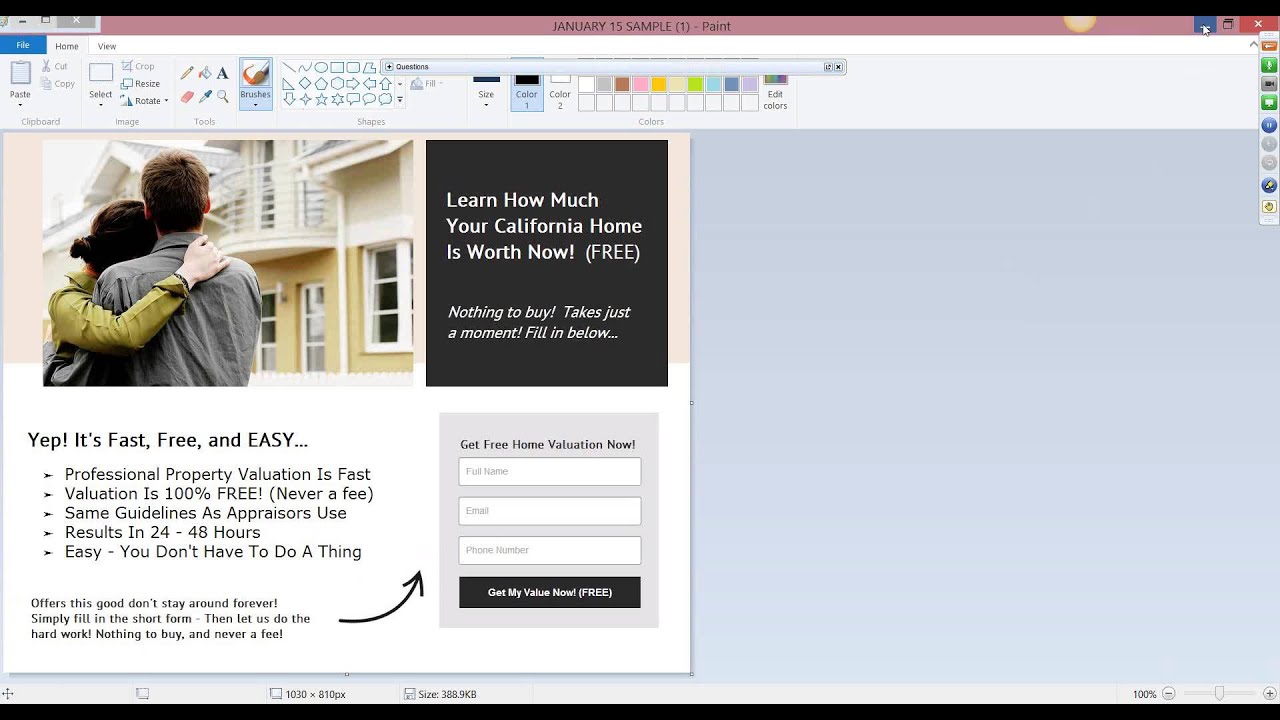This screenshot has width=1280, height=720.
Task: Choose the pink color swatch
Action: click(x=640, y=85)
